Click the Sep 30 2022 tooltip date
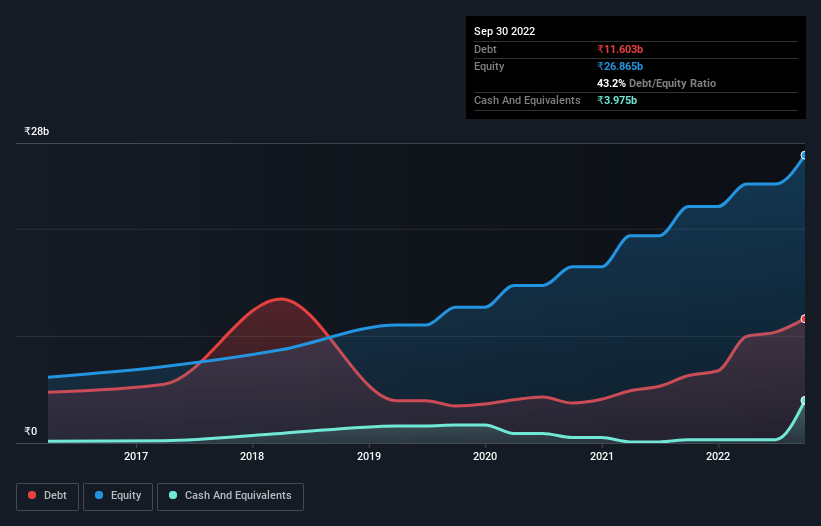 pyautogui.click(x=504, y=31)
